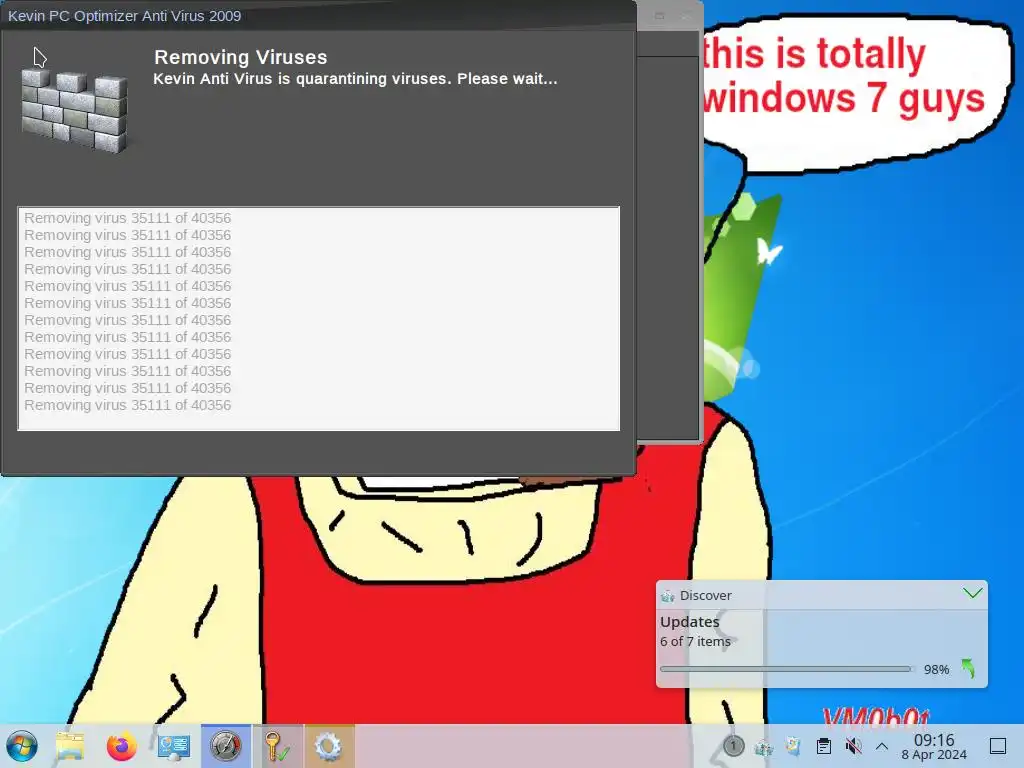Image resolution: width=1024 pixels, height=768 pixels.
Task: Unmute the muted volume tray icon
Action: [853, 746]
